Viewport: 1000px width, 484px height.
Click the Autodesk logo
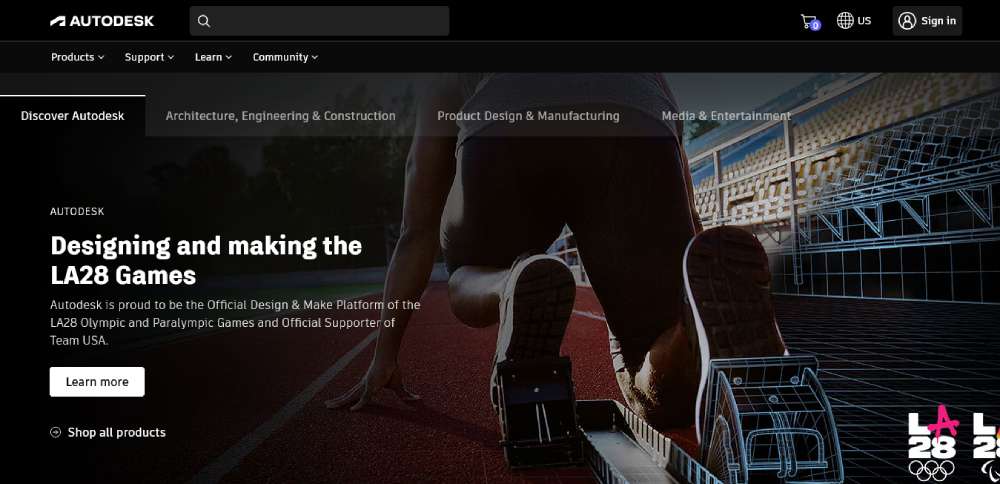point(102,21)
